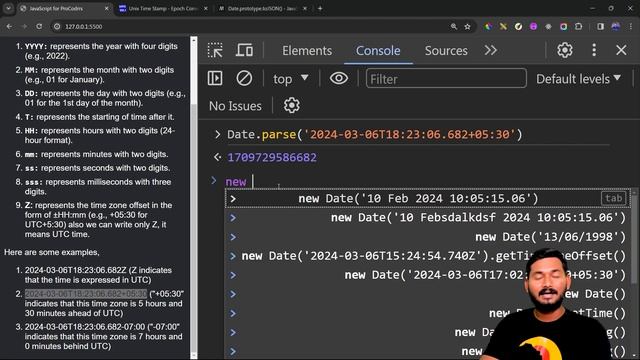Clear the console
640x360 pixels.
click(x=244, y=78)
